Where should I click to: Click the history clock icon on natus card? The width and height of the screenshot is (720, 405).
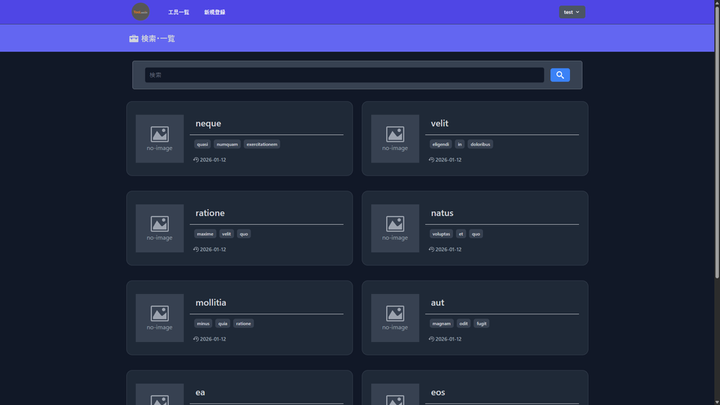432,249
